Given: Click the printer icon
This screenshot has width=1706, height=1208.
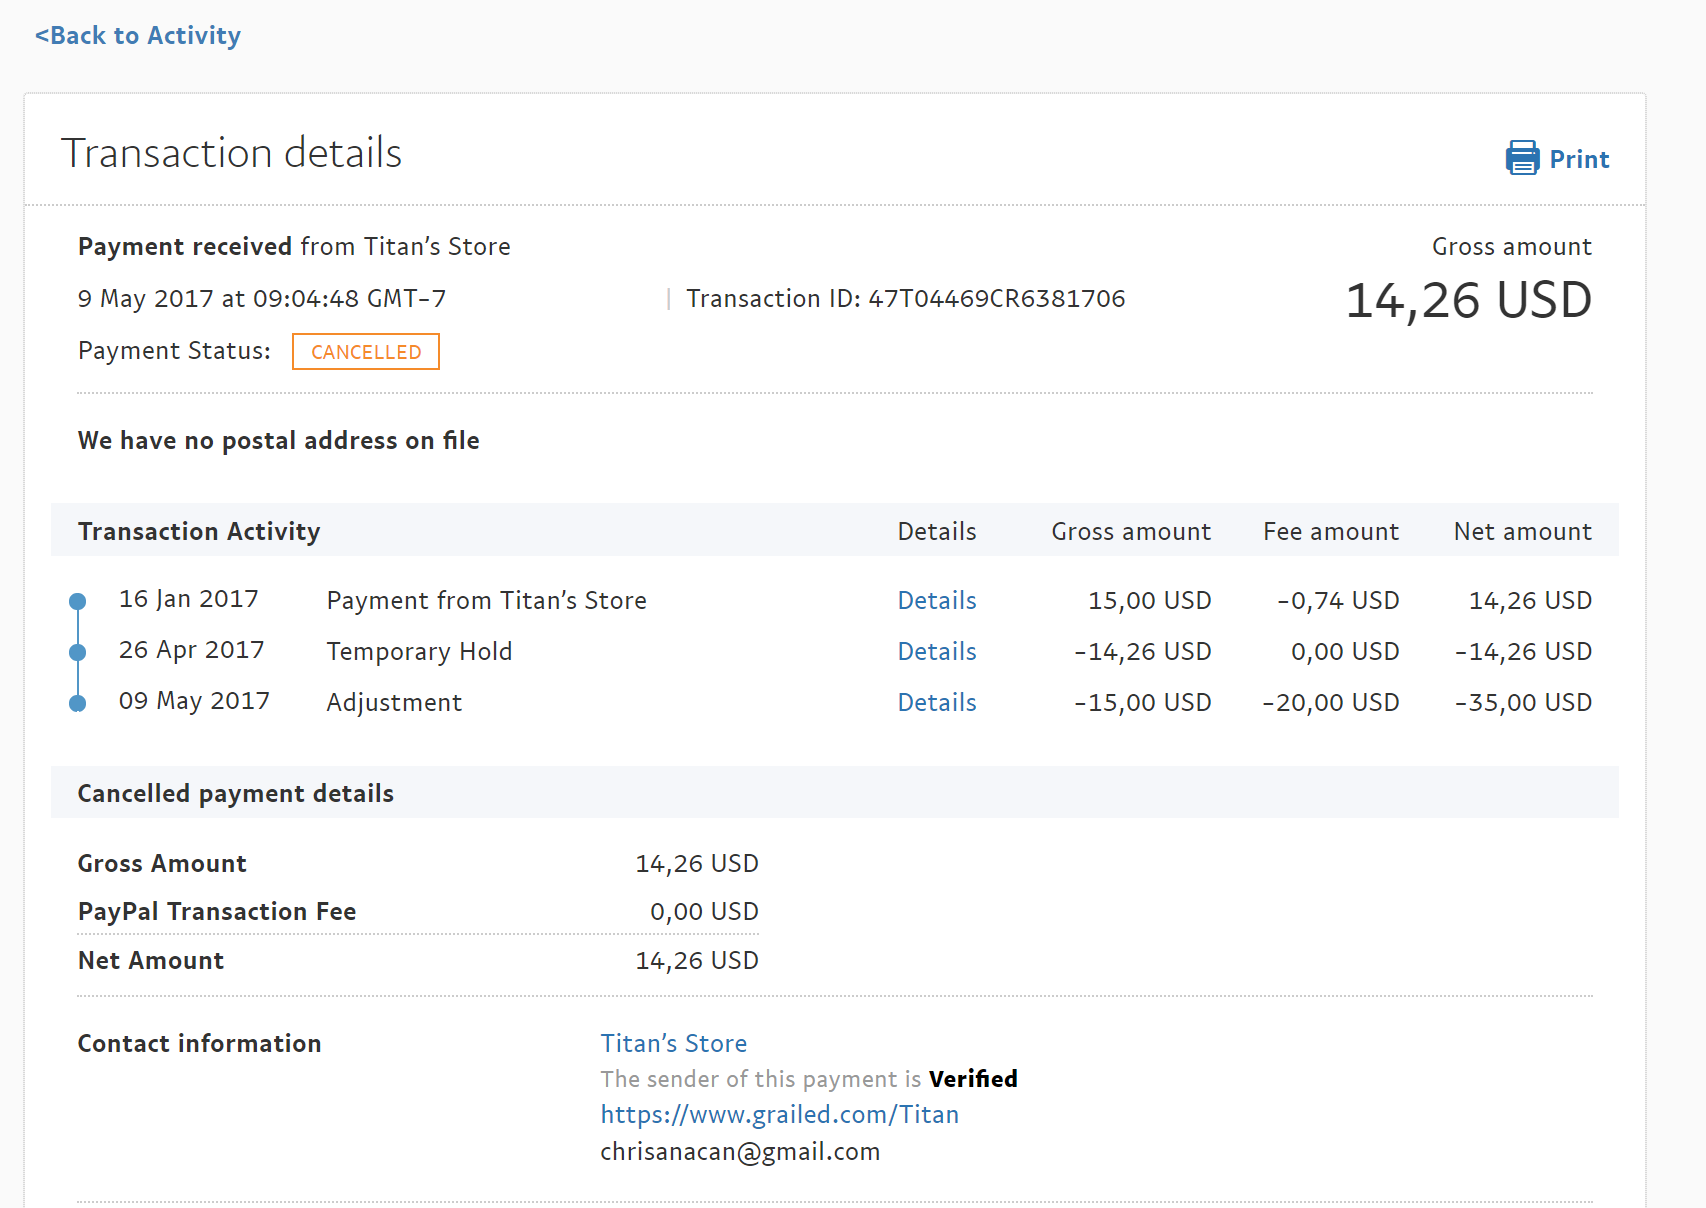Looking at the screenshot, I should coord(1522,158).
